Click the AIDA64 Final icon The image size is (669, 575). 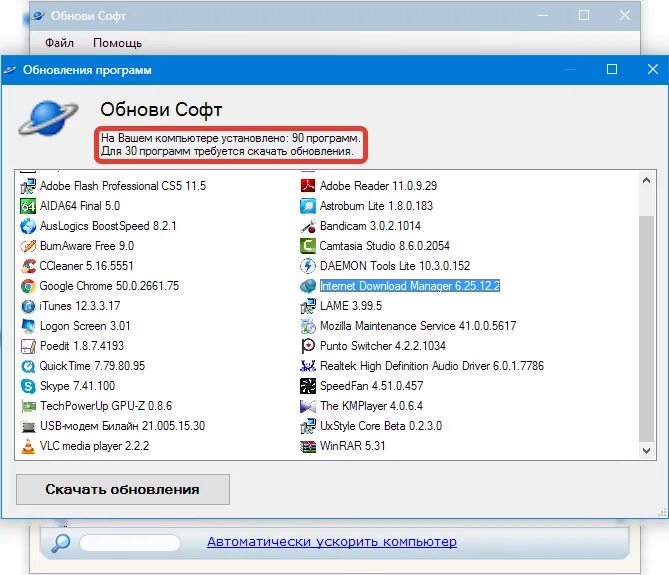28,206
